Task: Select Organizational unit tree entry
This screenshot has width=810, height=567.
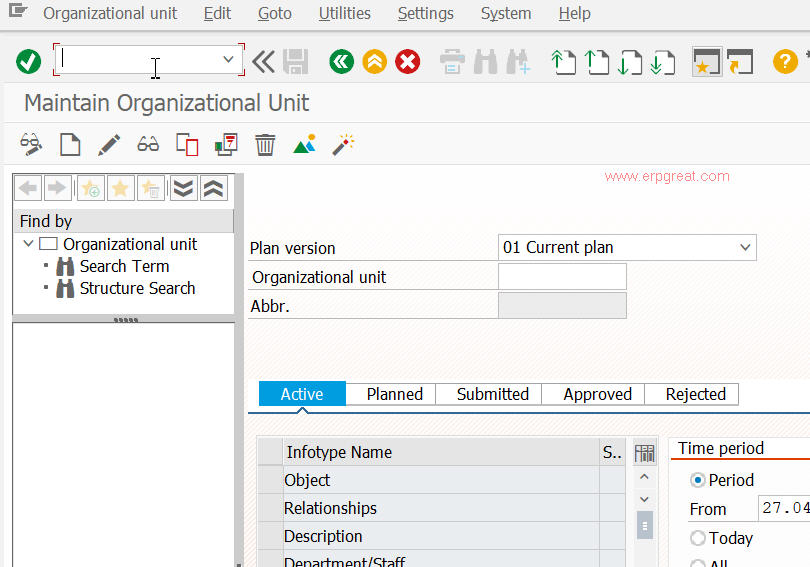Action: point(130,244)
